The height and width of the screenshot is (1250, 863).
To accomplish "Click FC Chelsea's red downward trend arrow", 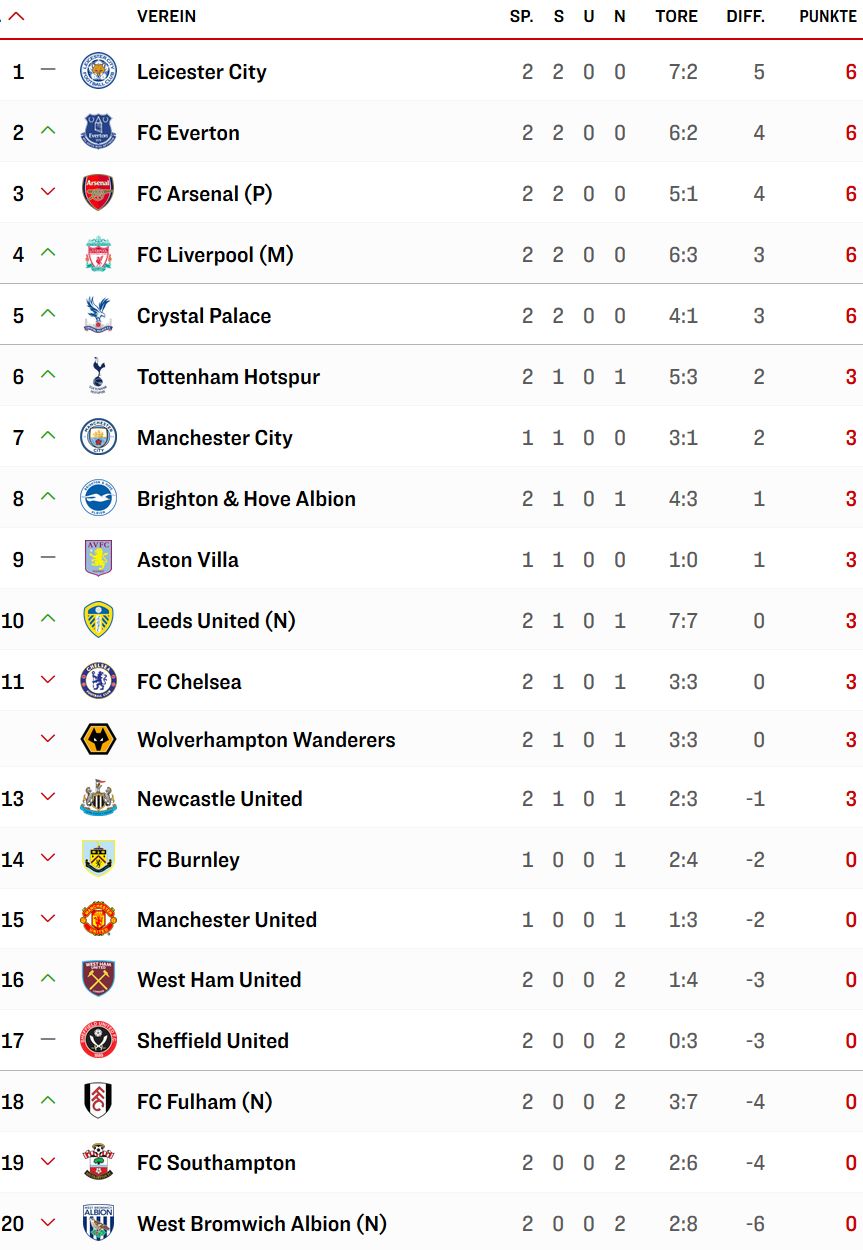I will 47,681.
